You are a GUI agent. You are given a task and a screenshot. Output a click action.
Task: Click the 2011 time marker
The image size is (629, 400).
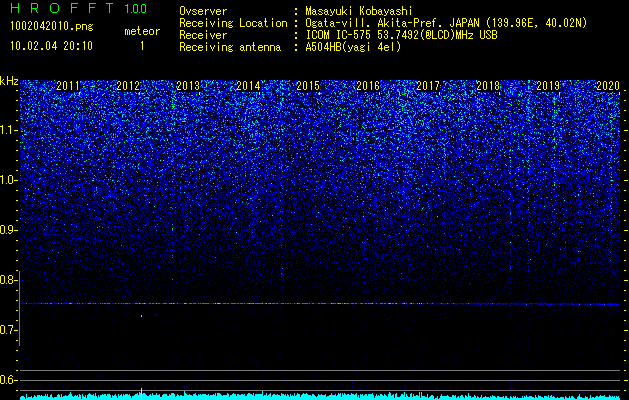coord(68,86)
